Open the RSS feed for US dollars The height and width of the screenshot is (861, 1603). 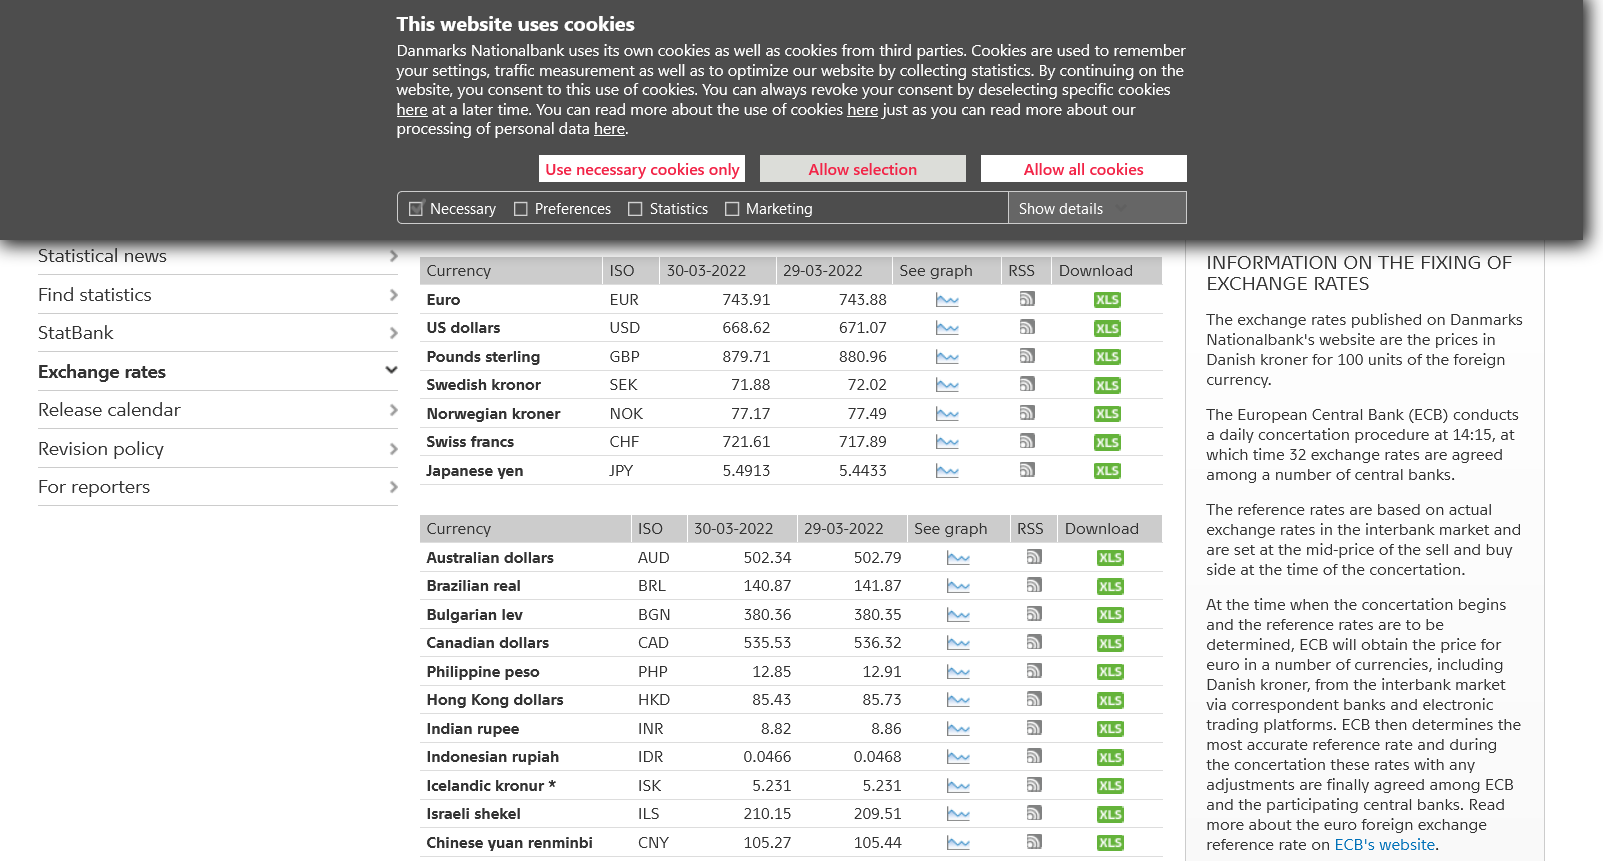click(x=1026, y=328)
